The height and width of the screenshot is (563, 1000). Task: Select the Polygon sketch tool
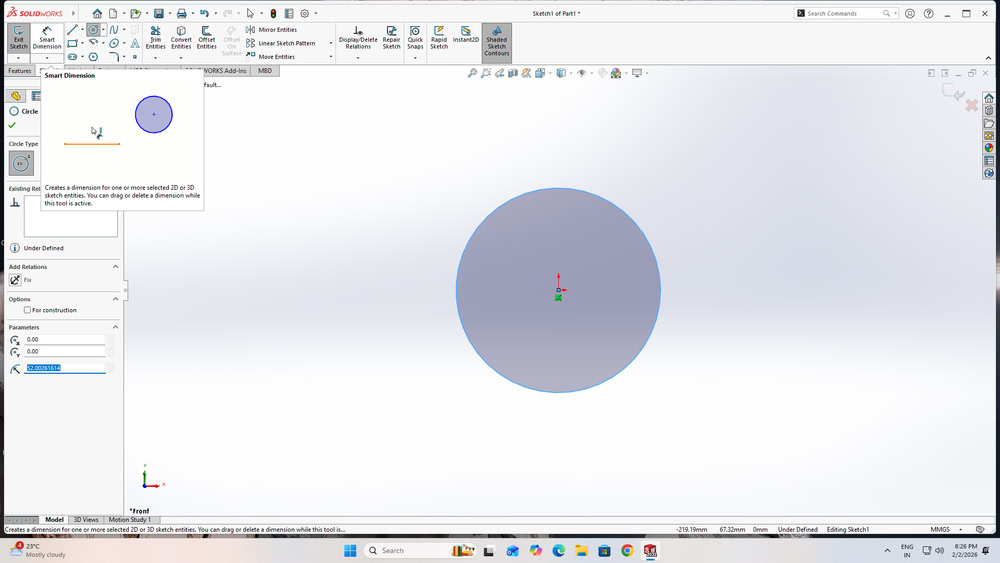coord(93,57)
